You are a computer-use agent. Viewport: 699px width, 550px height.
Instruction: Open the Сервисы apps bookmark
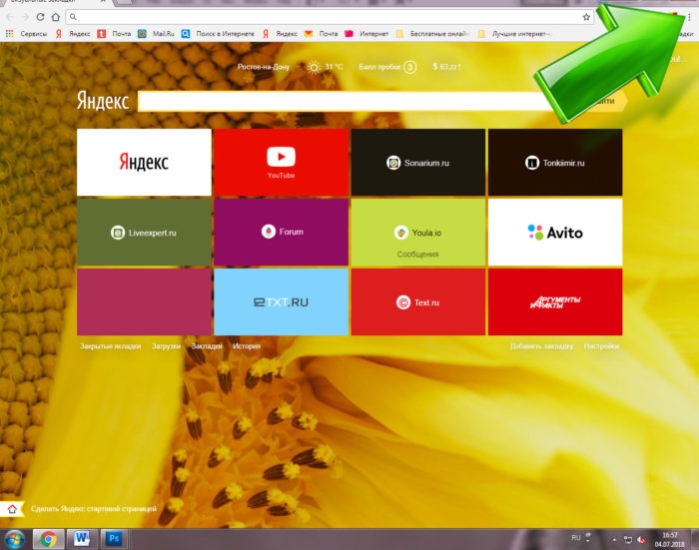coord(26,33)
